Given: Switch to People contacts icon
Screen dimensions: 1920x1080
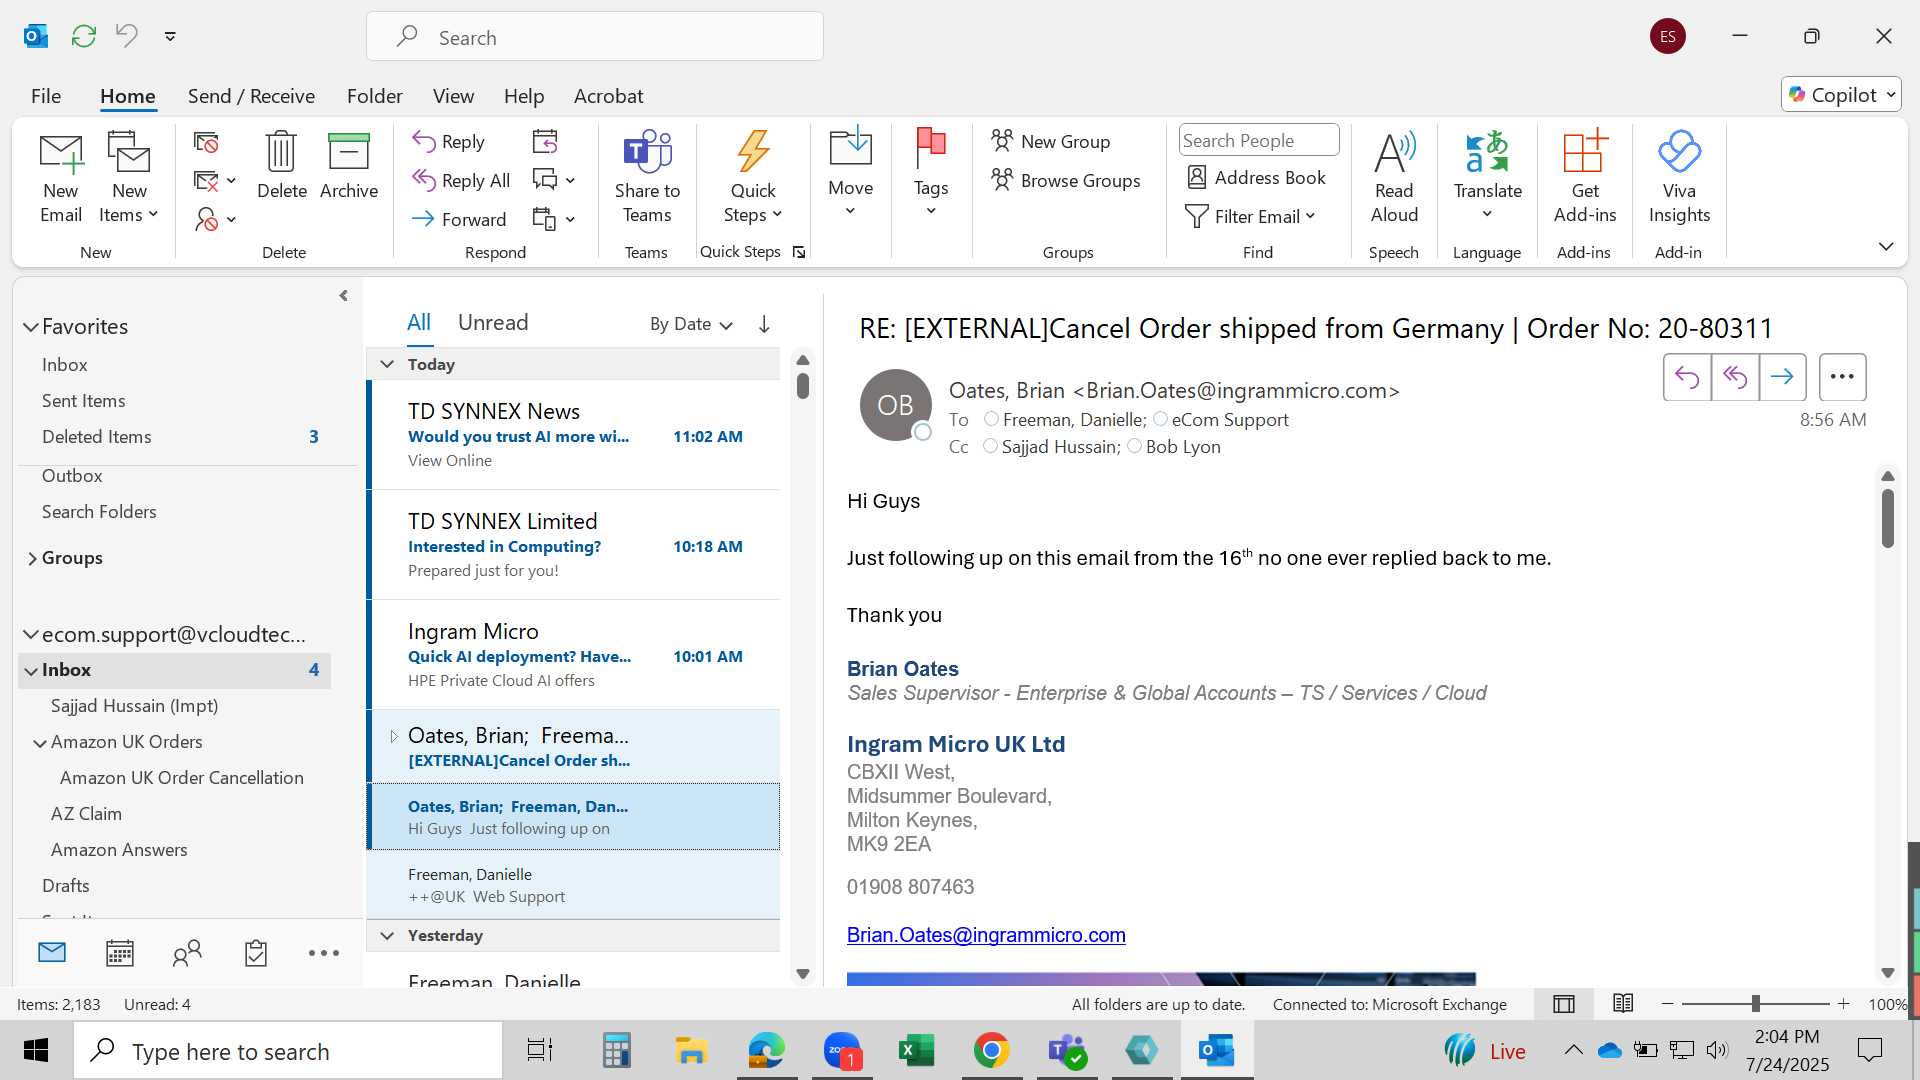Looking at the screenshot, I should pos(187,953).
